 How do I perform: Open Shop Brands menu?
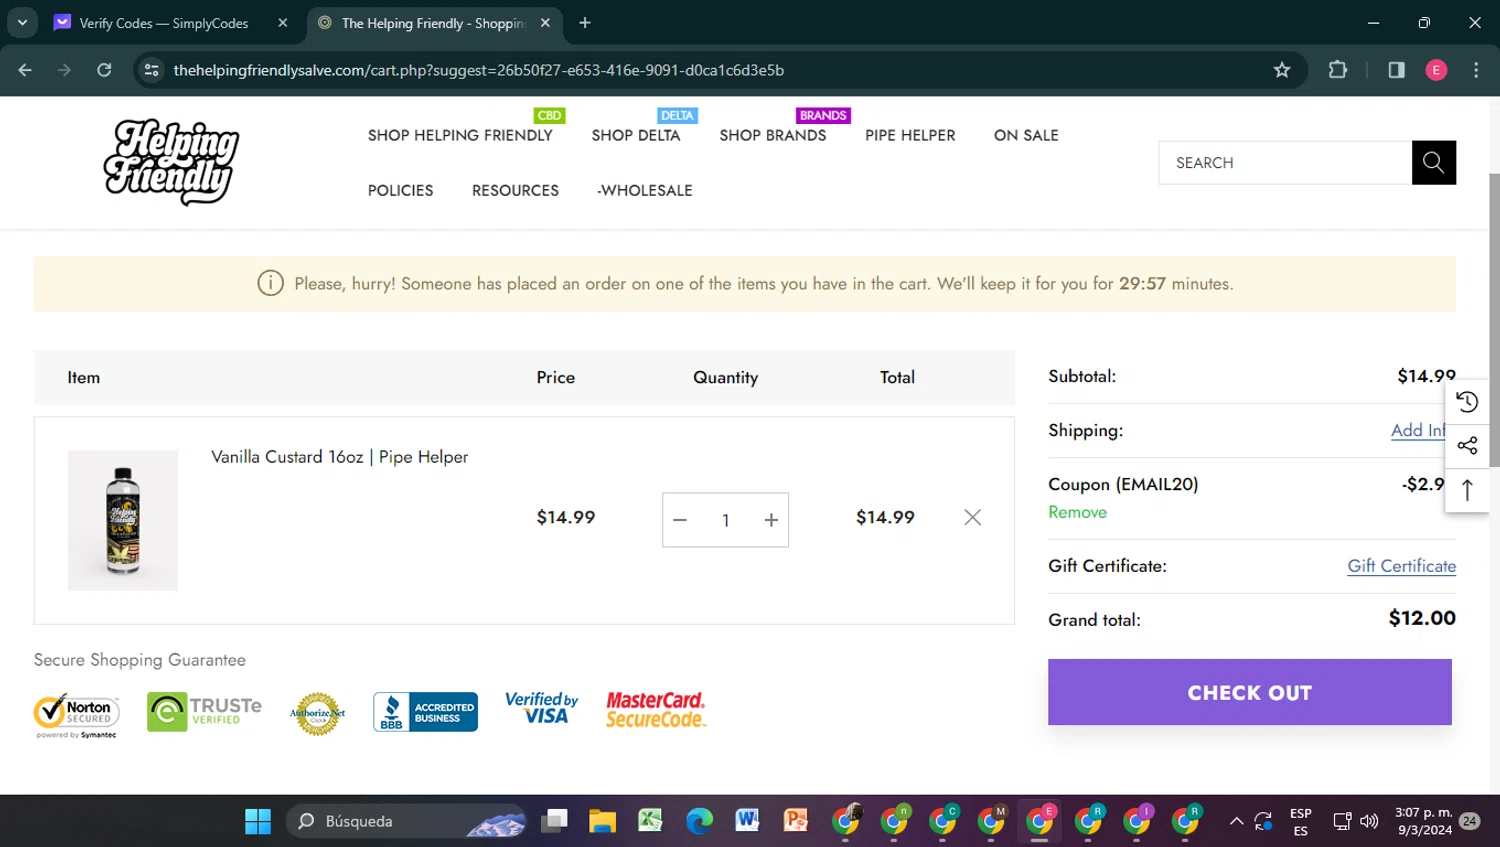point(773,135)
